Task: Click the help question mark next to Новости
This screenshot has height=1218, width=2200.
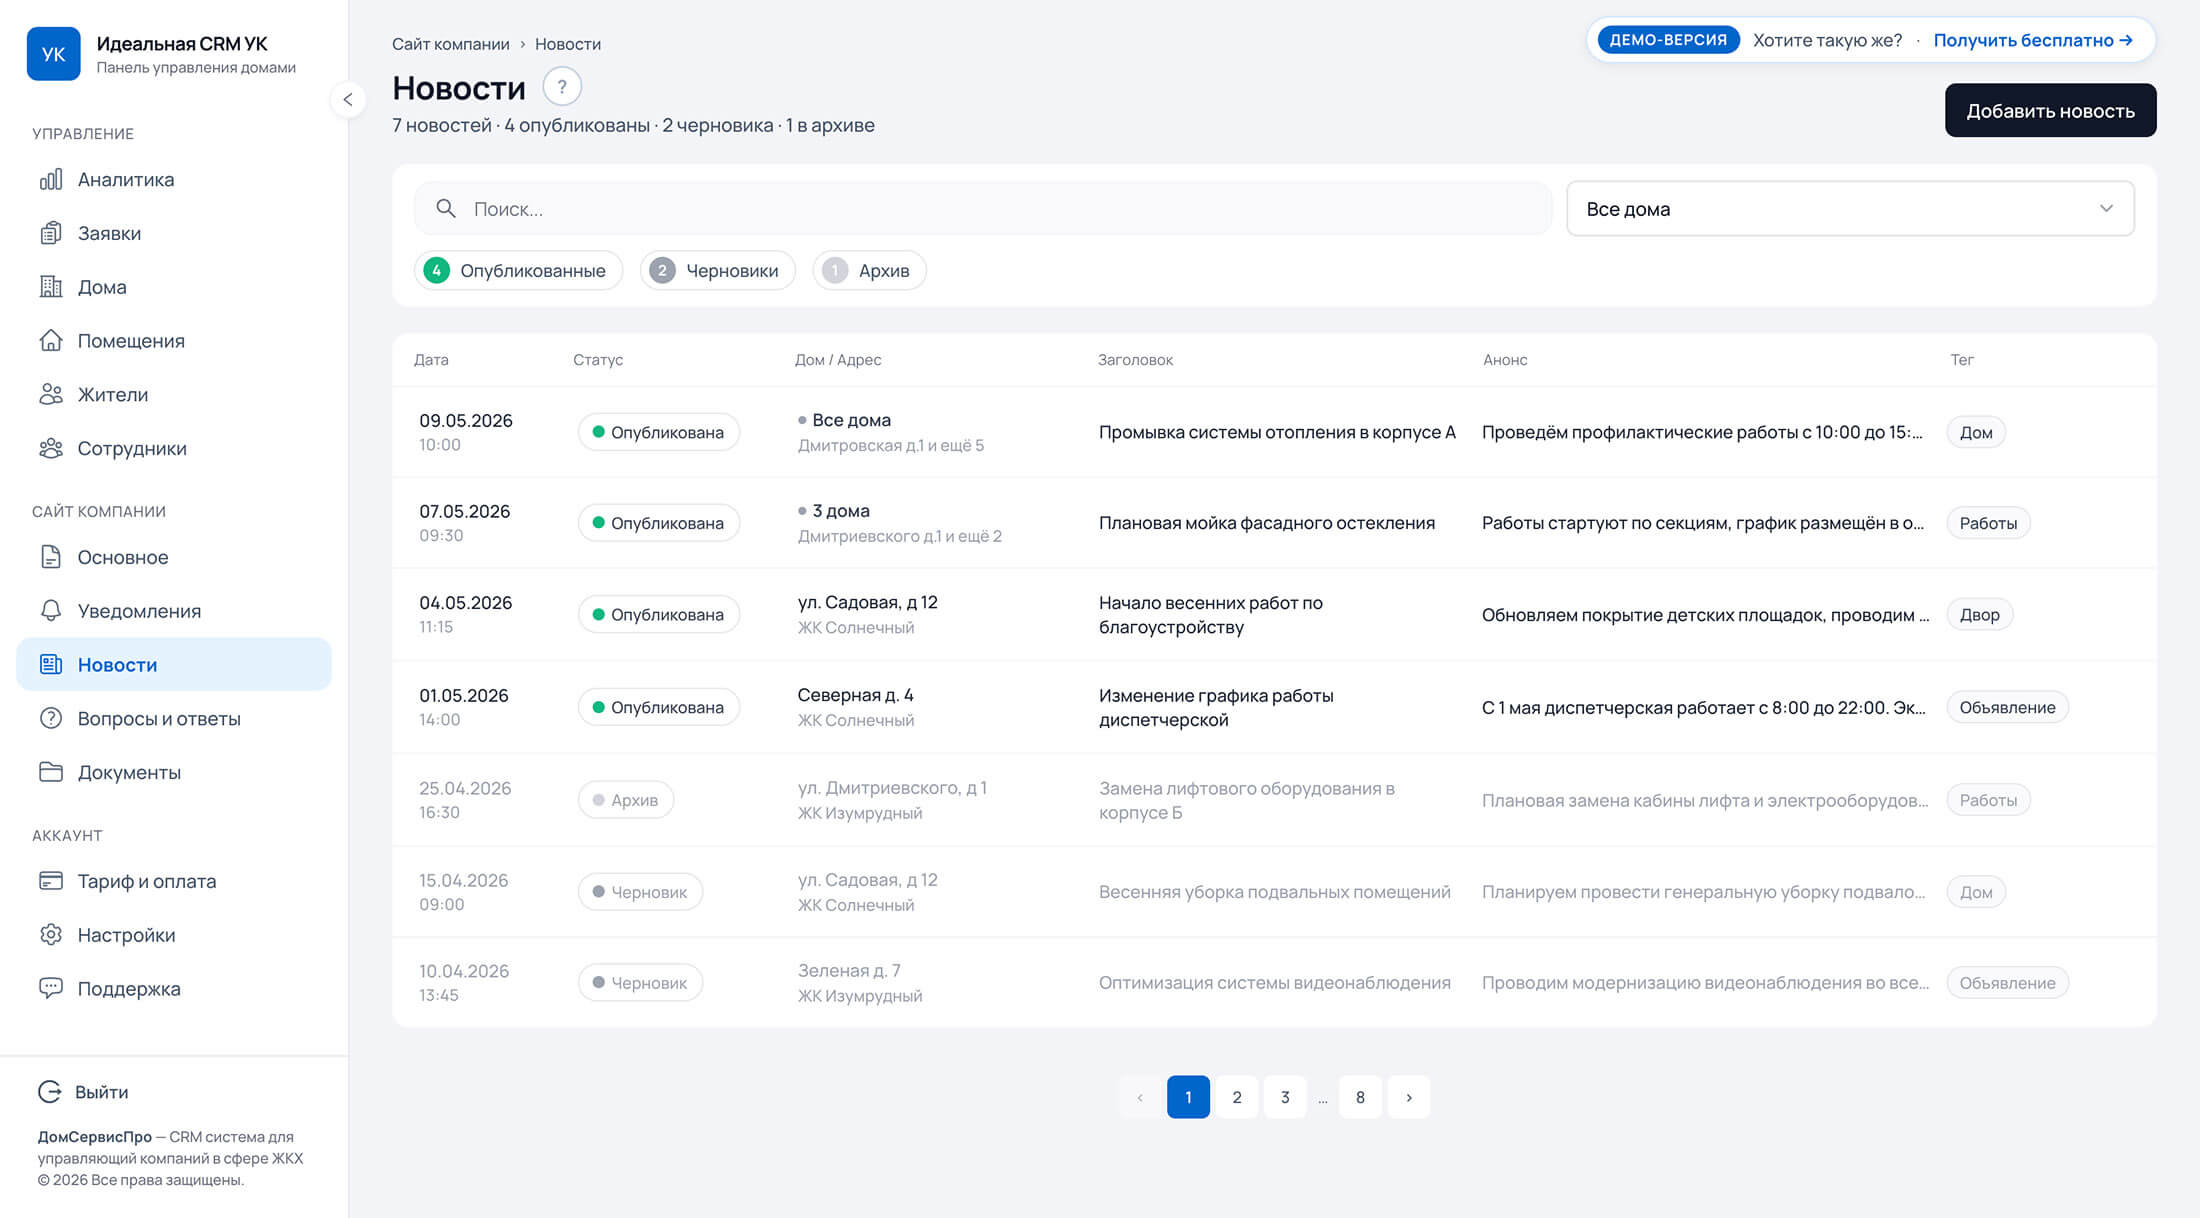Action: pyautogui.click(x=562, y=87)
